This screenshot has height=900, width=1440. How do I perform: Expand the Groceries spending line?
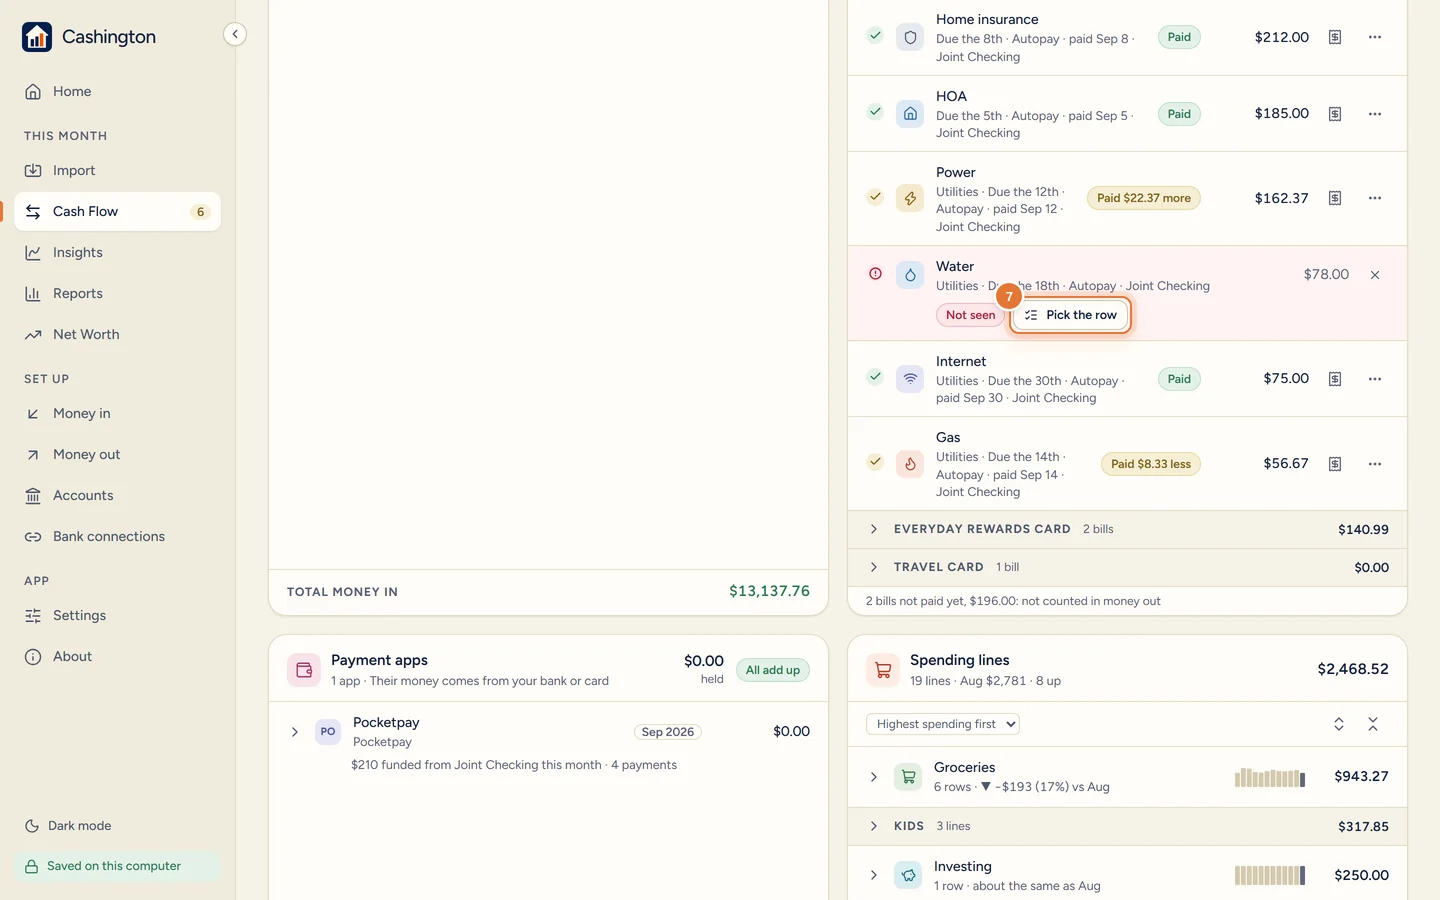point(874,777)
